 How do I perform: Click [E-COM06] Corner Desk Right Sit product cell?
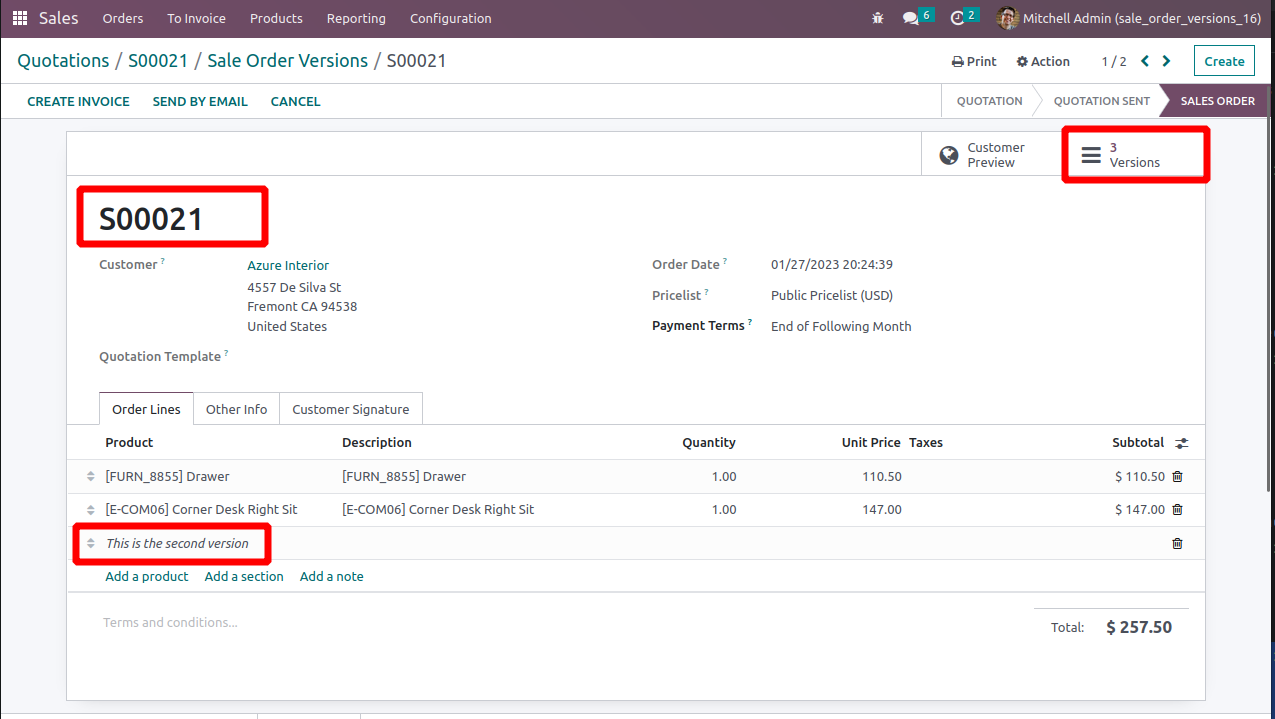click(201, 510)
